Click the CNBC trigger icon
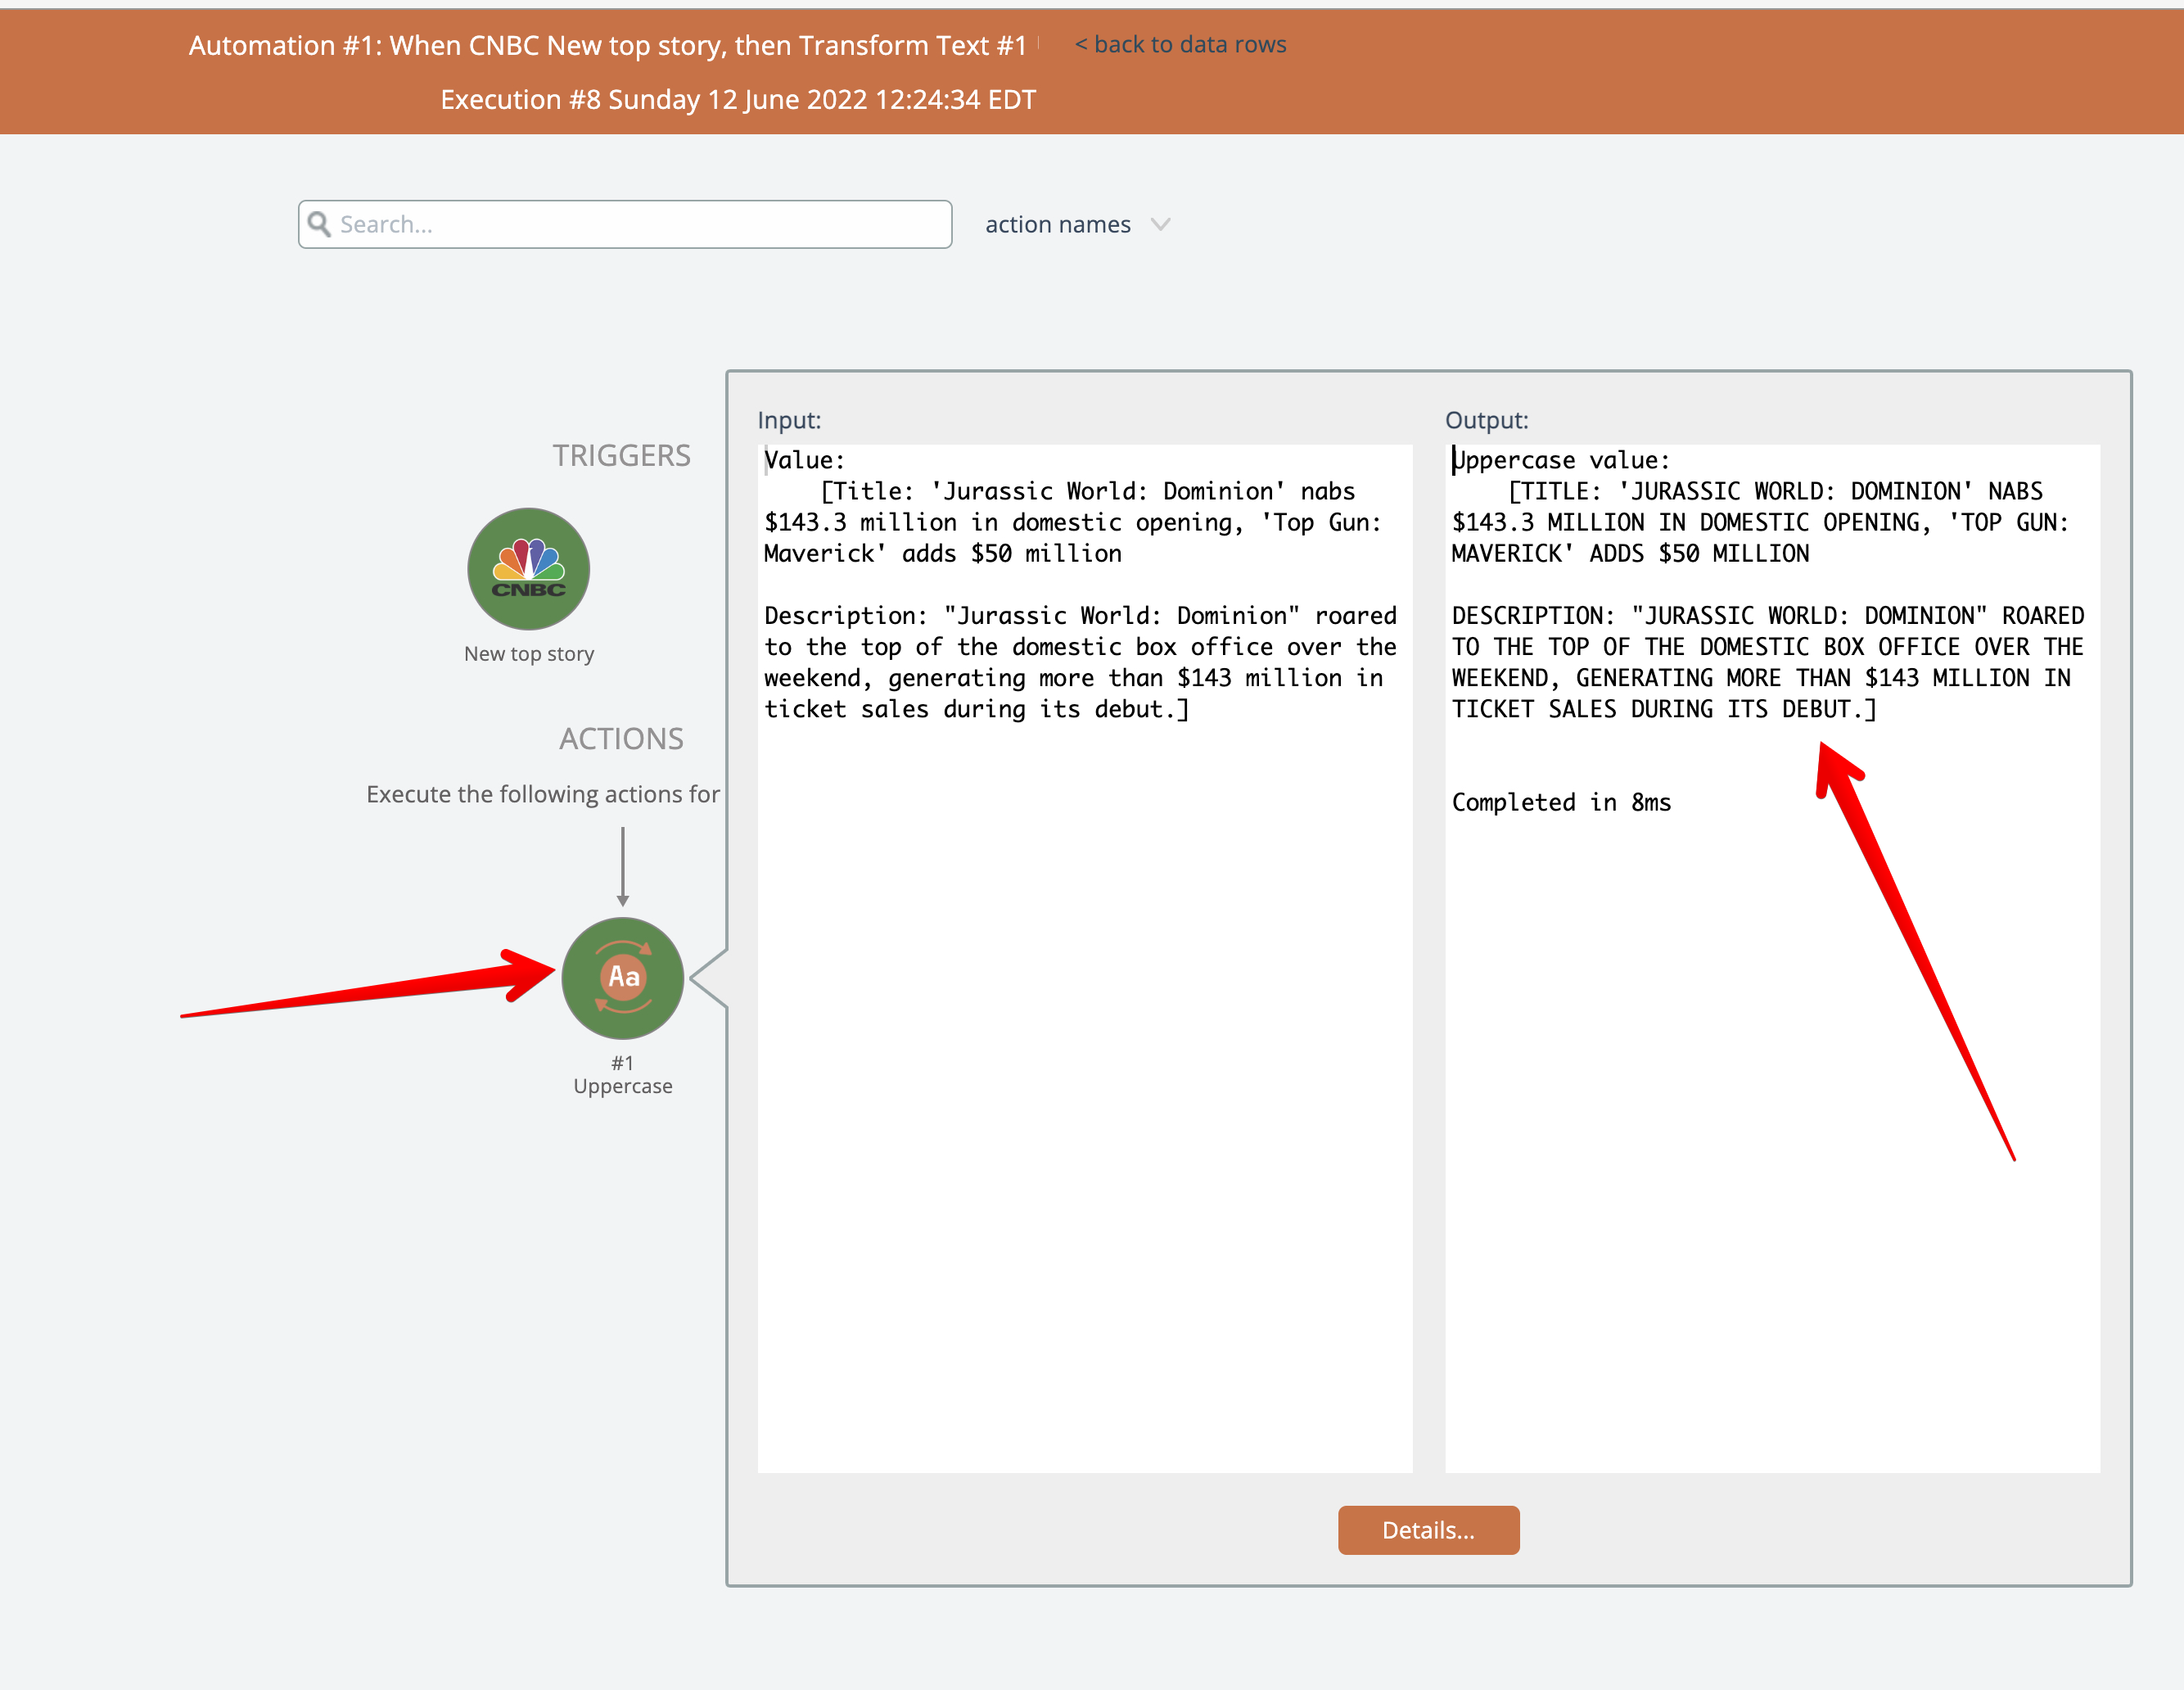The height and width of the screenshot is (1690, 2184). tap(528, 569)
